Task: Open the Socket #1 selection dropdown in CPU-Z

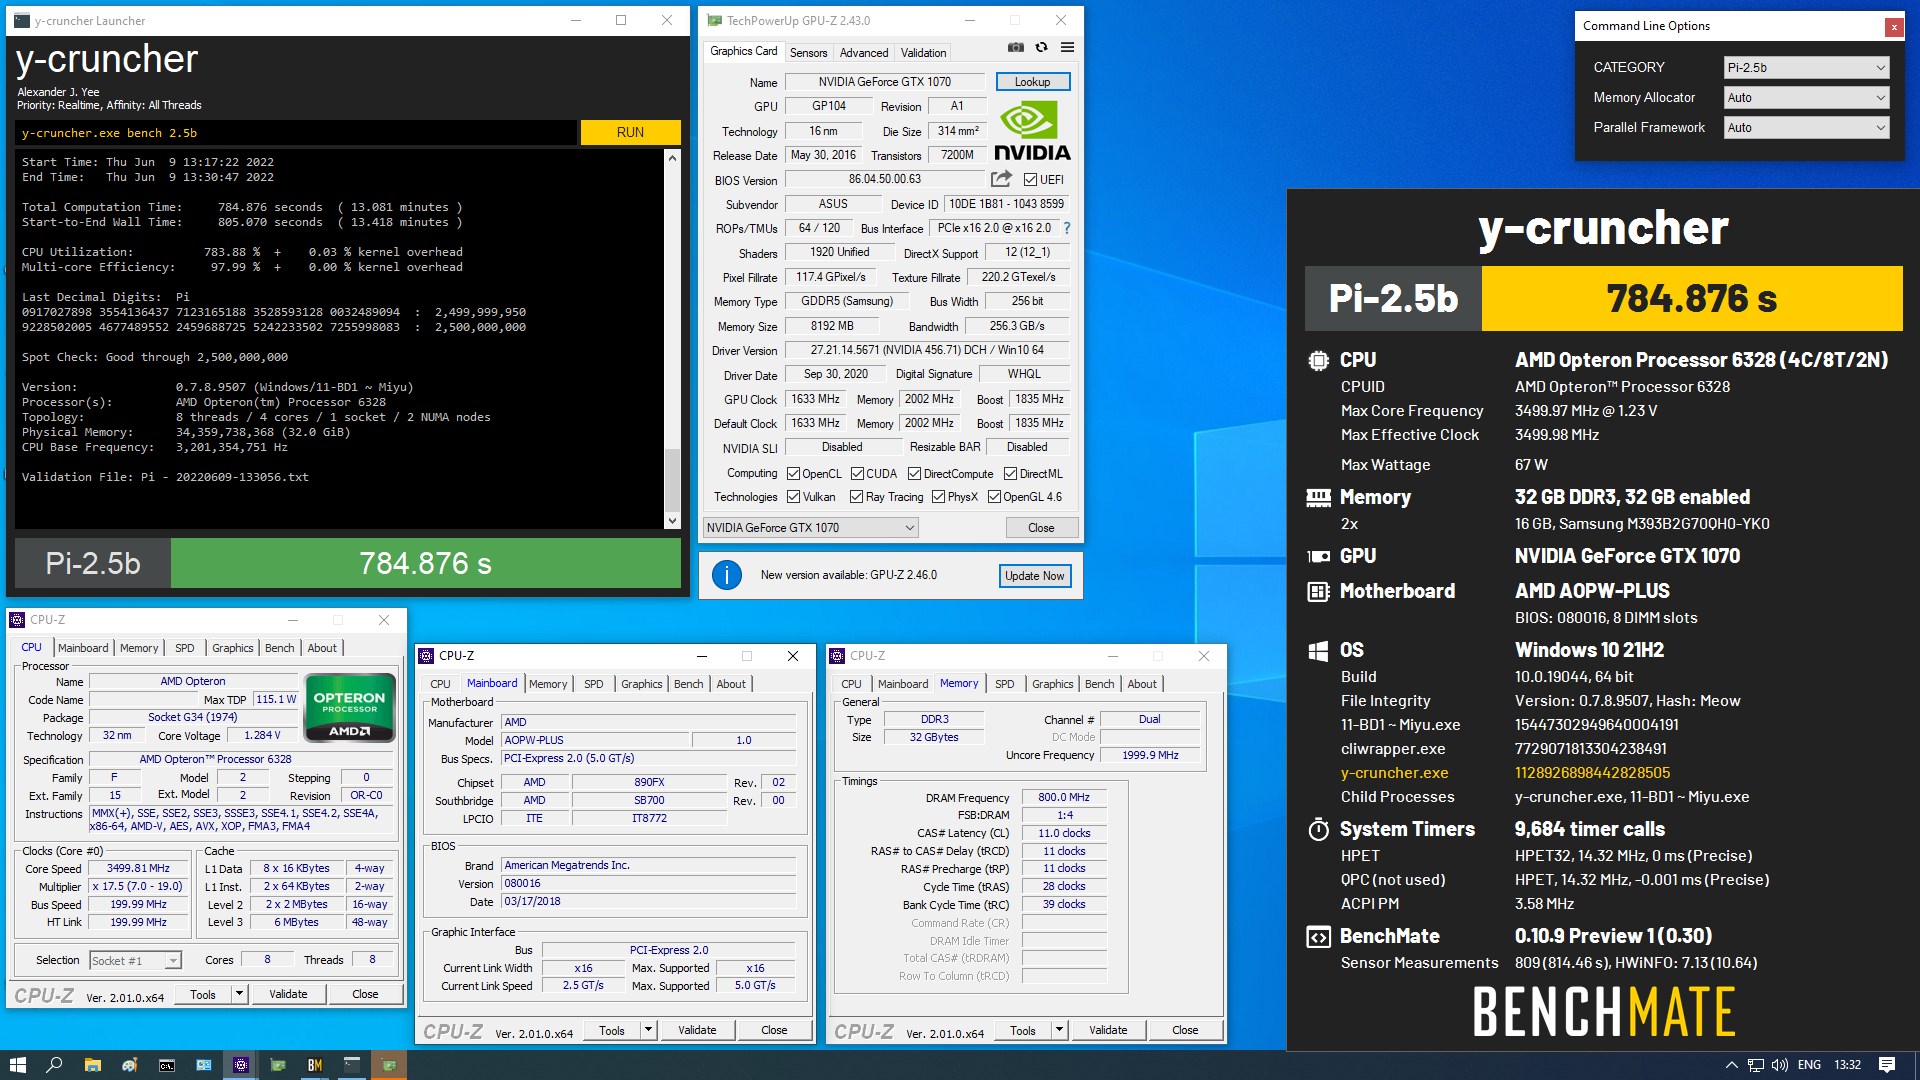Action: tap(135, 961)
